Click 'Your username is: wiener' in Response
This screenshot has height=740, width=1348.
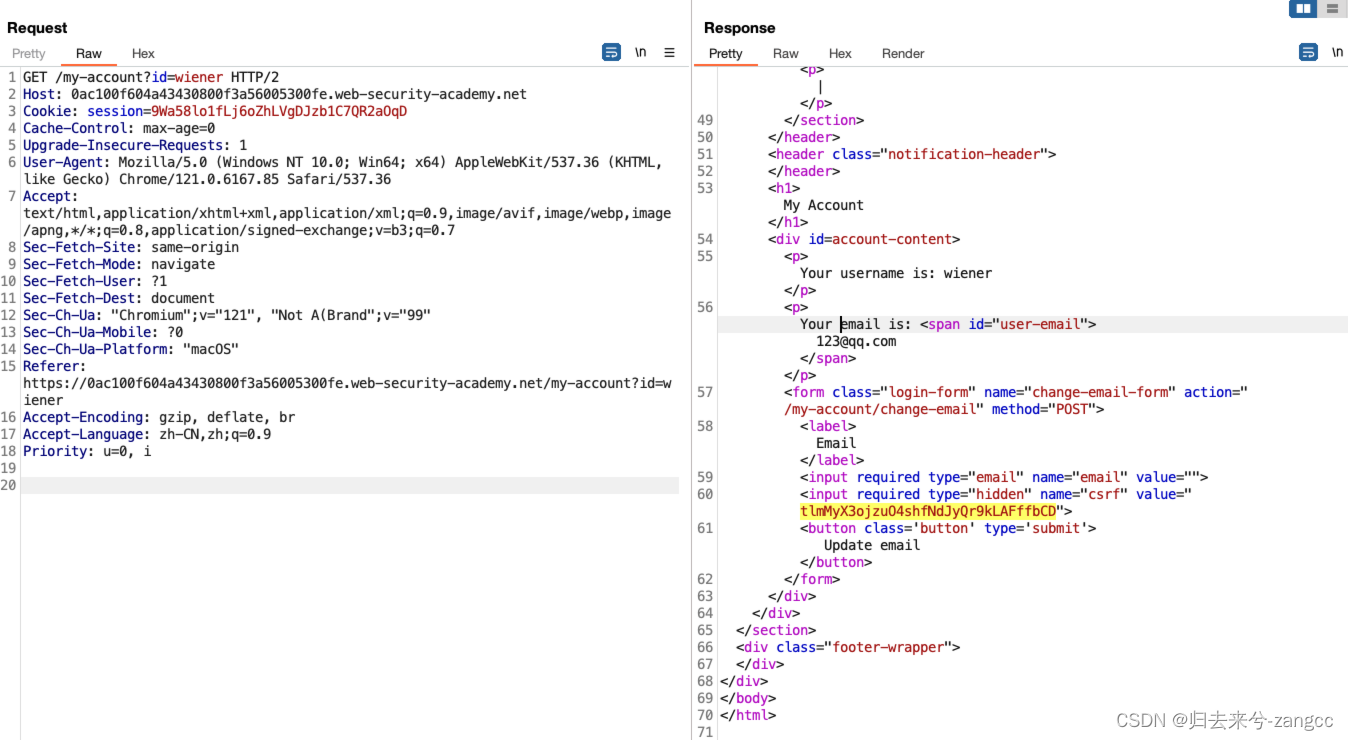tap(896, 273)
